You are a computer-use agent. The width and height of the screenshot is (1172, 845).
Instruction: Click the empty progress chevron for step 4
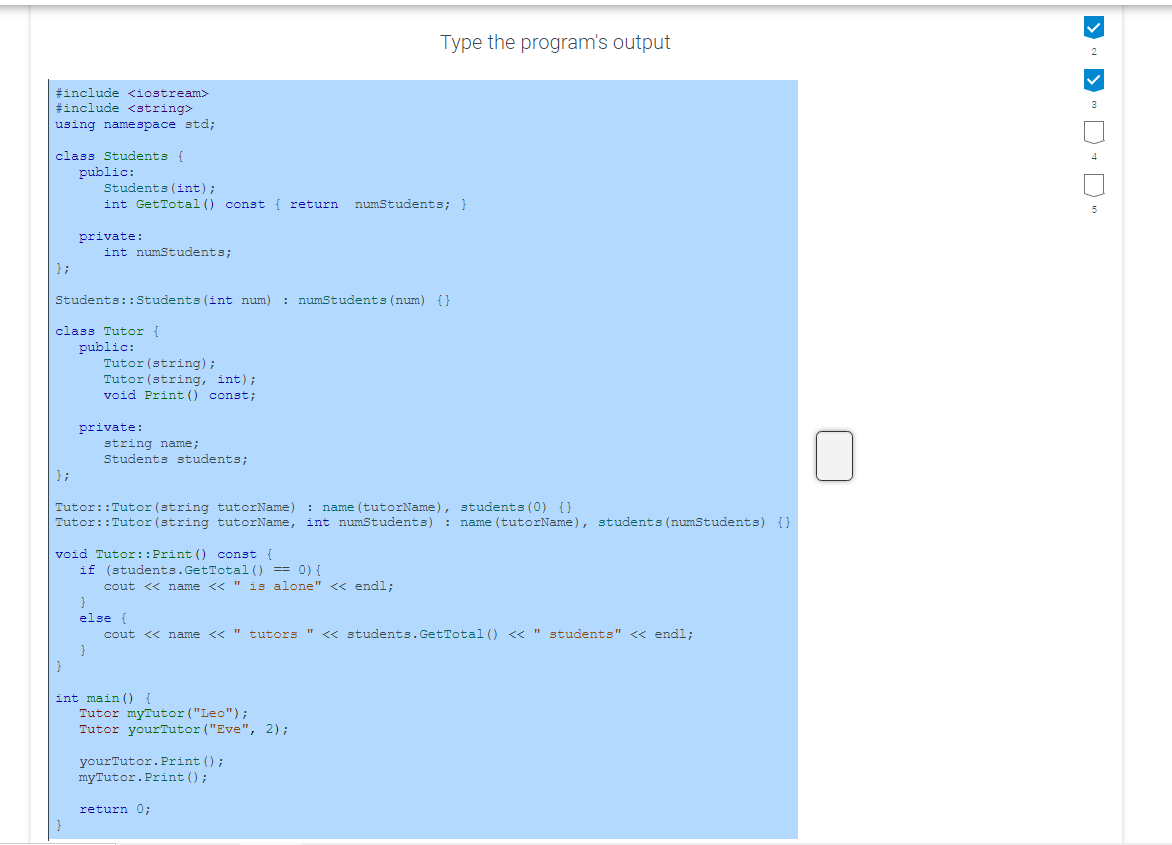pyautogui.click(x=1094, y=131)
